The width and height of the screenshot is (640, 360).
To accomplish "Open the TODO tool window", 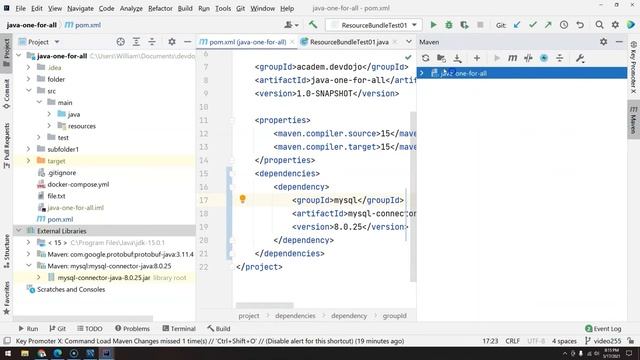I will click(x=90, y=328).
